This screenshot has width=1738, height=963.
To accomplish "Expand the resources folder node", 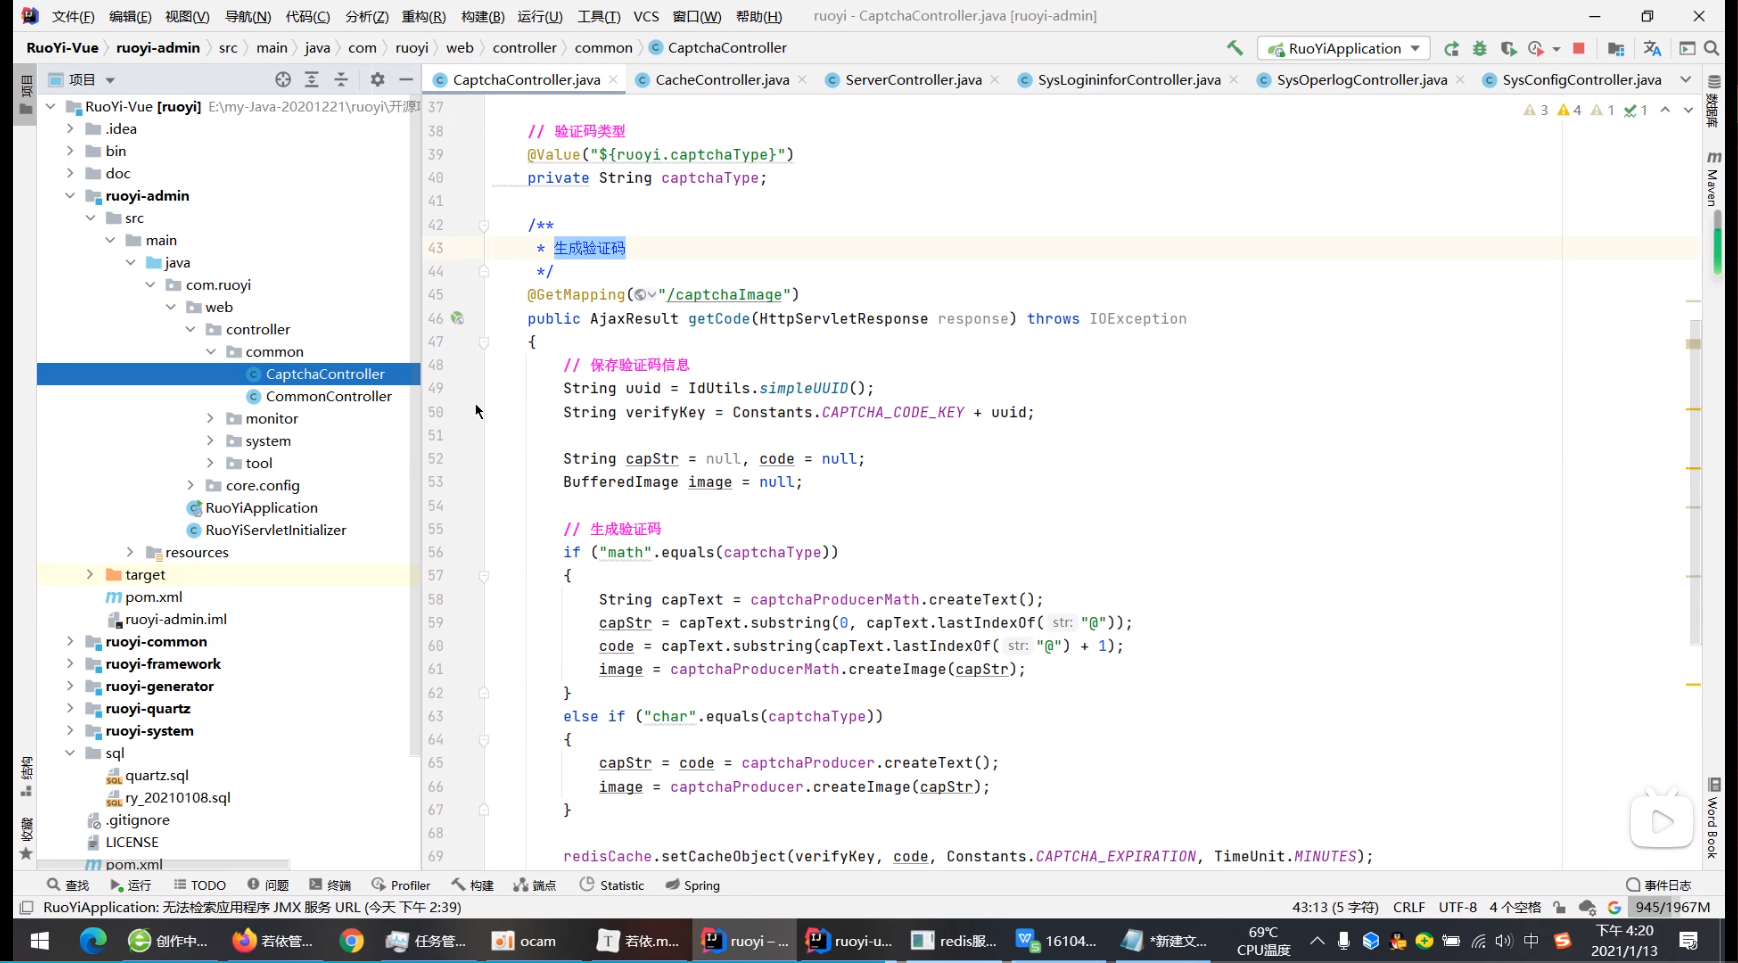I will 130,552.
